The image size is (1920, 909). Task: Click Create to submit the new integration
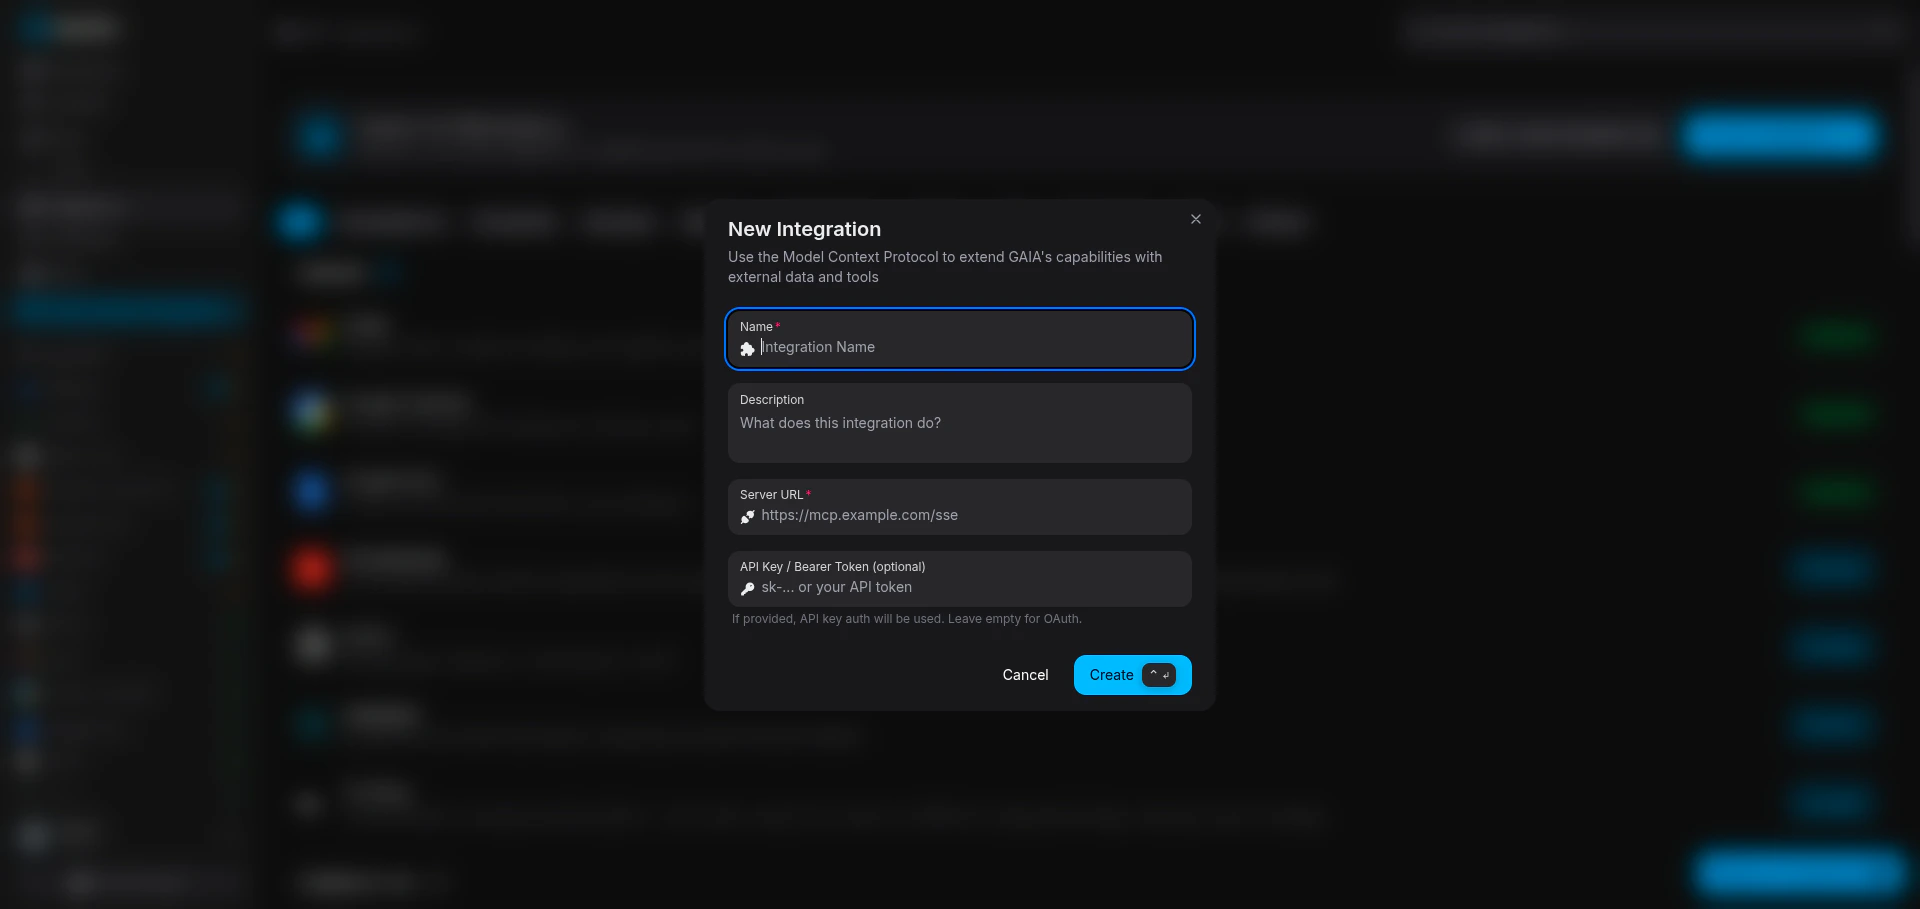tap(1111, 675)
